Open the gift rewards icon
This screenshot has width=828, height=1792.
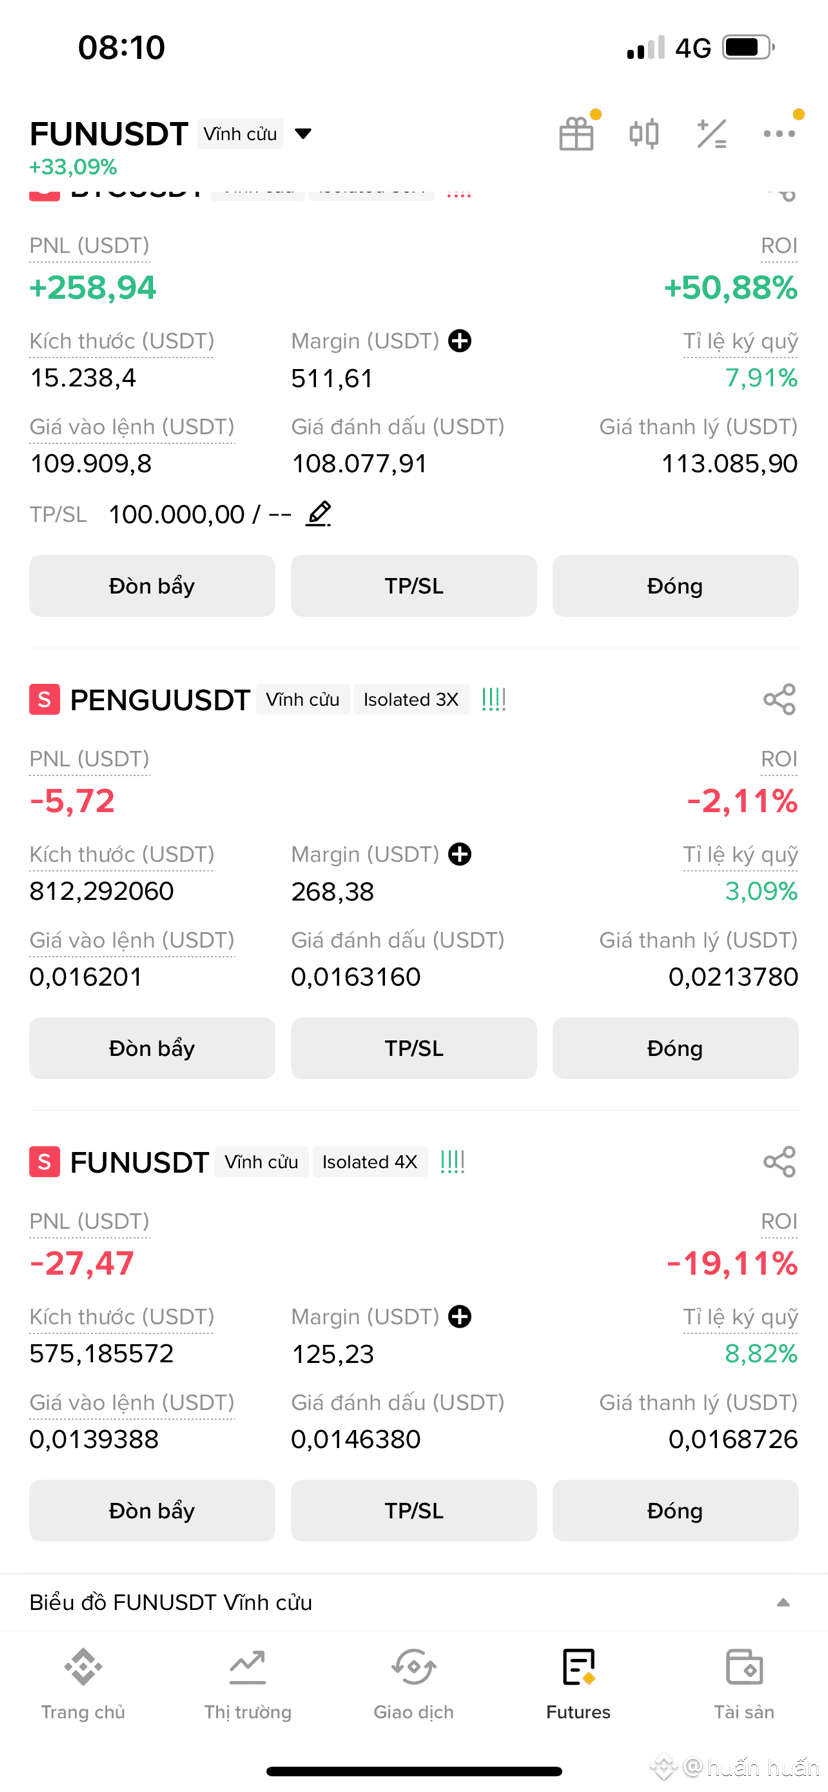coord(576,134)
